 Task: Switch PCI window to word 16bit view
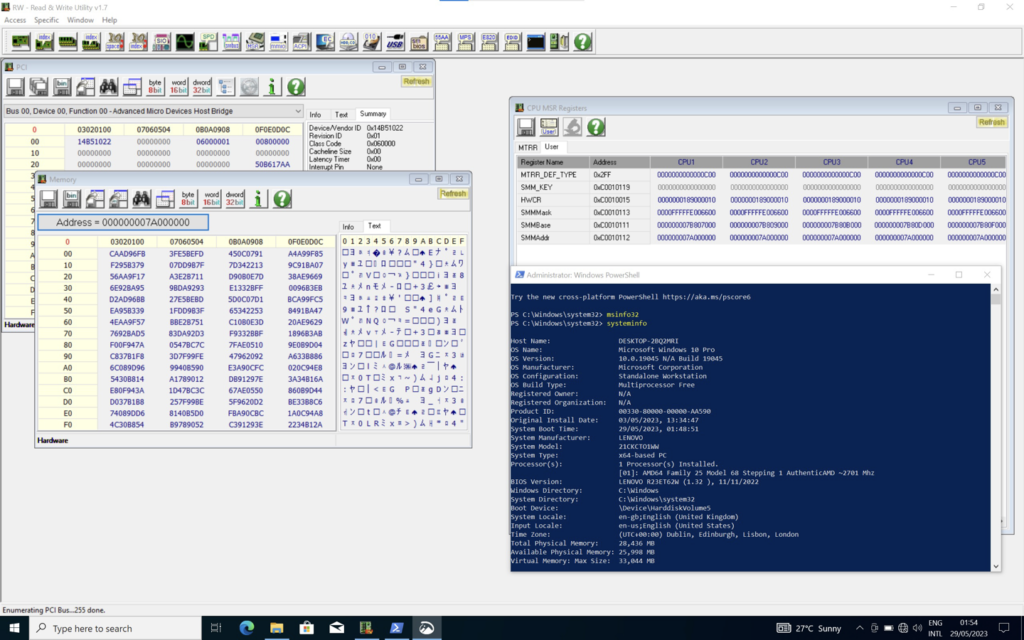(x=178, y=87)
